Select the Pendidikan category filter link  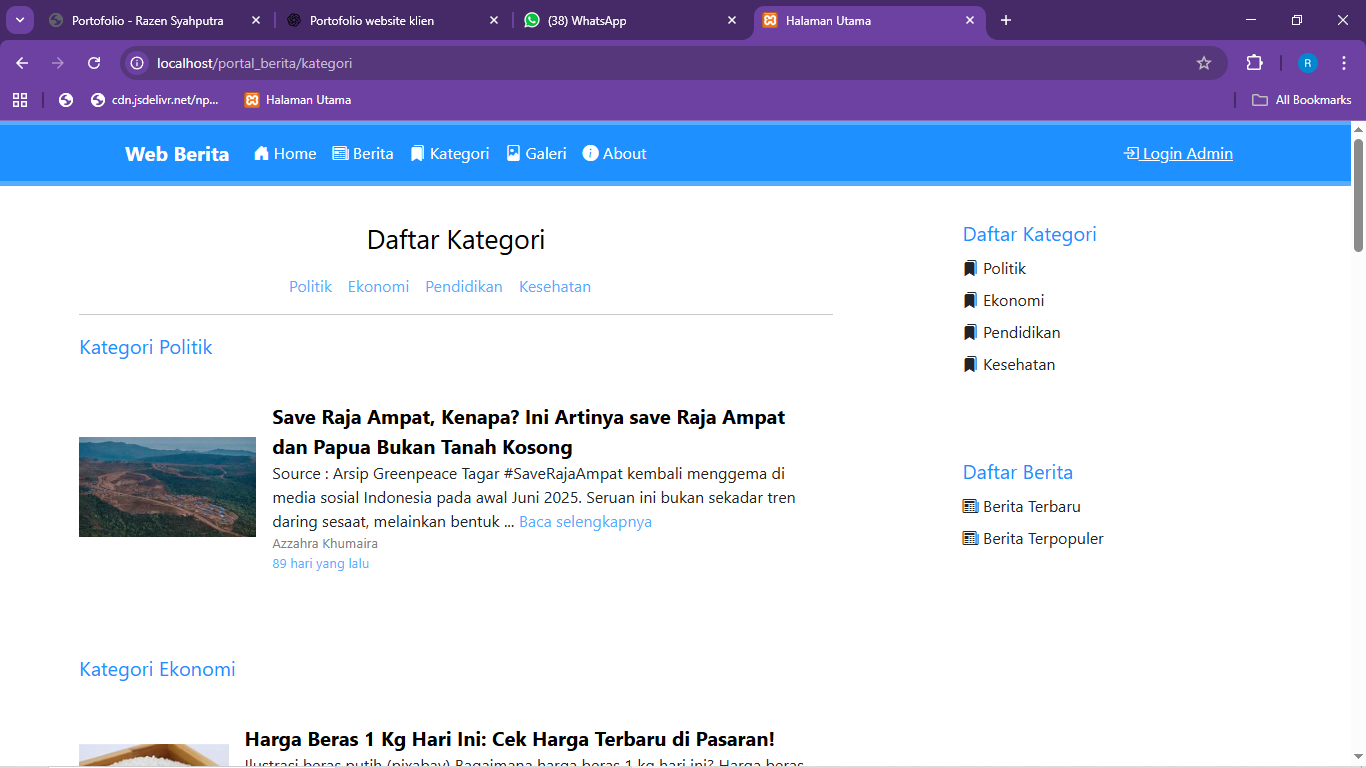coord(463,286)
